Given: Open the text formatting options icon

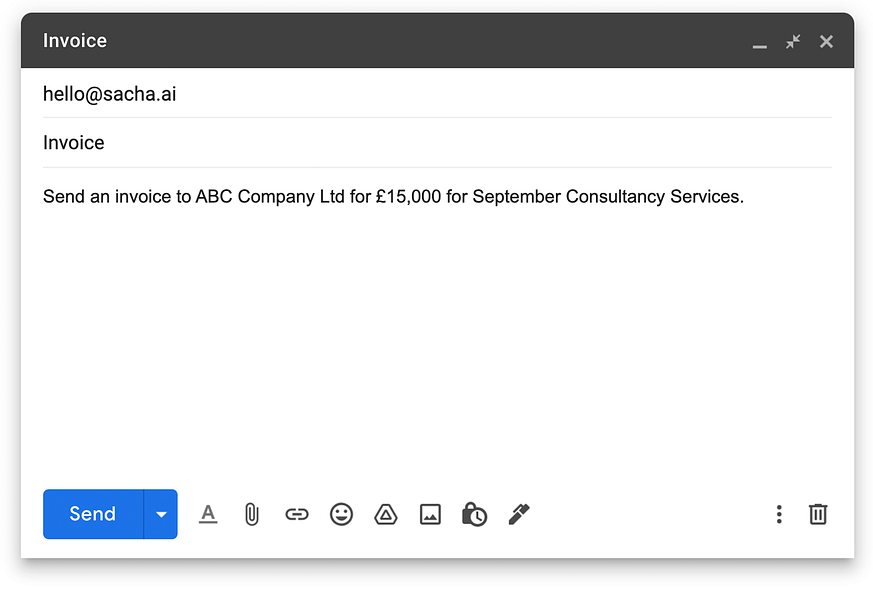Looking at the screenshot, I should pos(208,514).
